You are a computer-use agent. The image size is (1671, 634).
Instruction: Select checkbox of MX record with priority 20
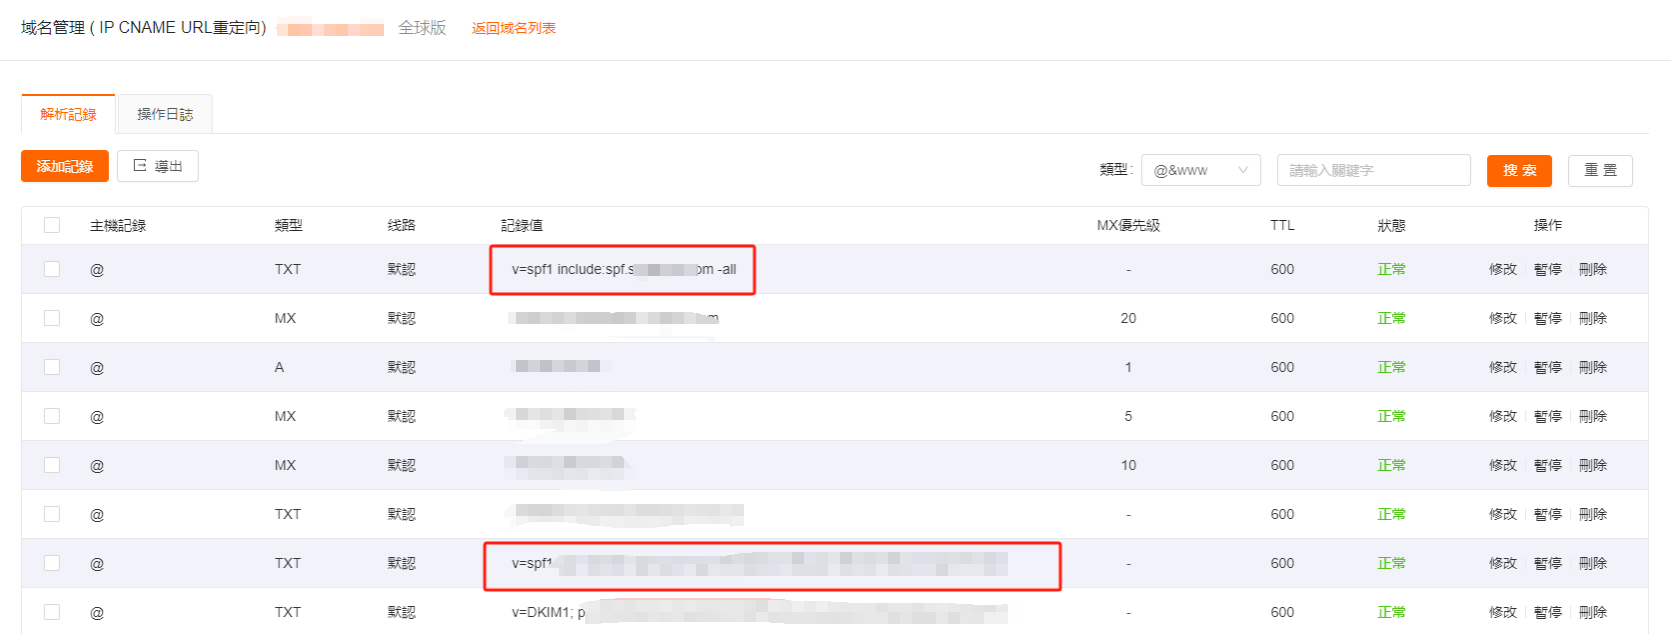[52, 318]
